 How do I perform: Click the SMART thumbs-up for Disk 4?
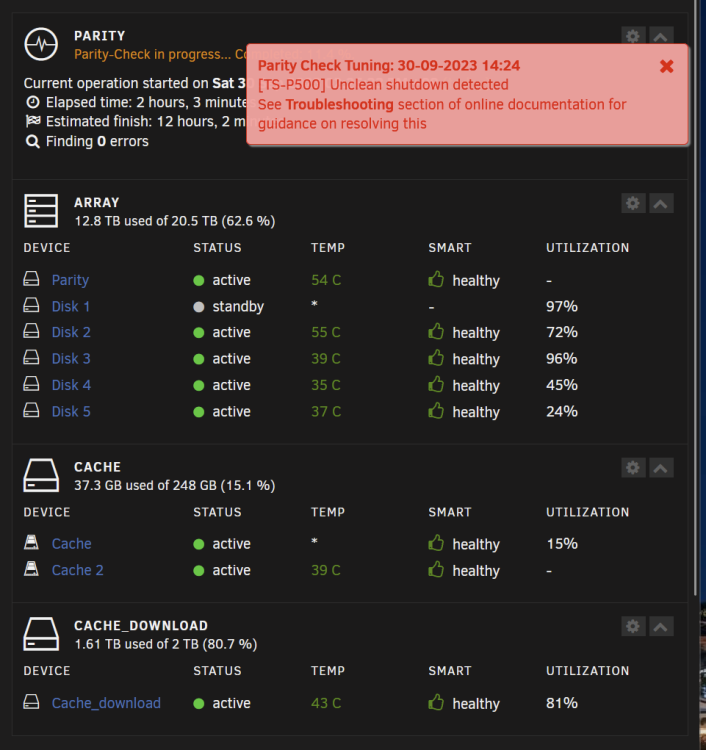click(436, 385)
